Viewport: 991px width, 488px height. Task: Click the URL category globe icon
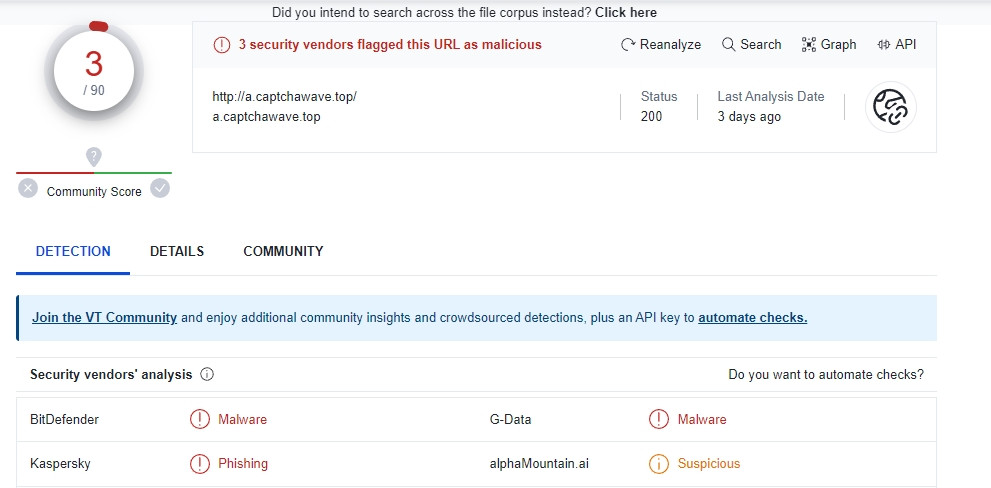[x=890, y=107]
